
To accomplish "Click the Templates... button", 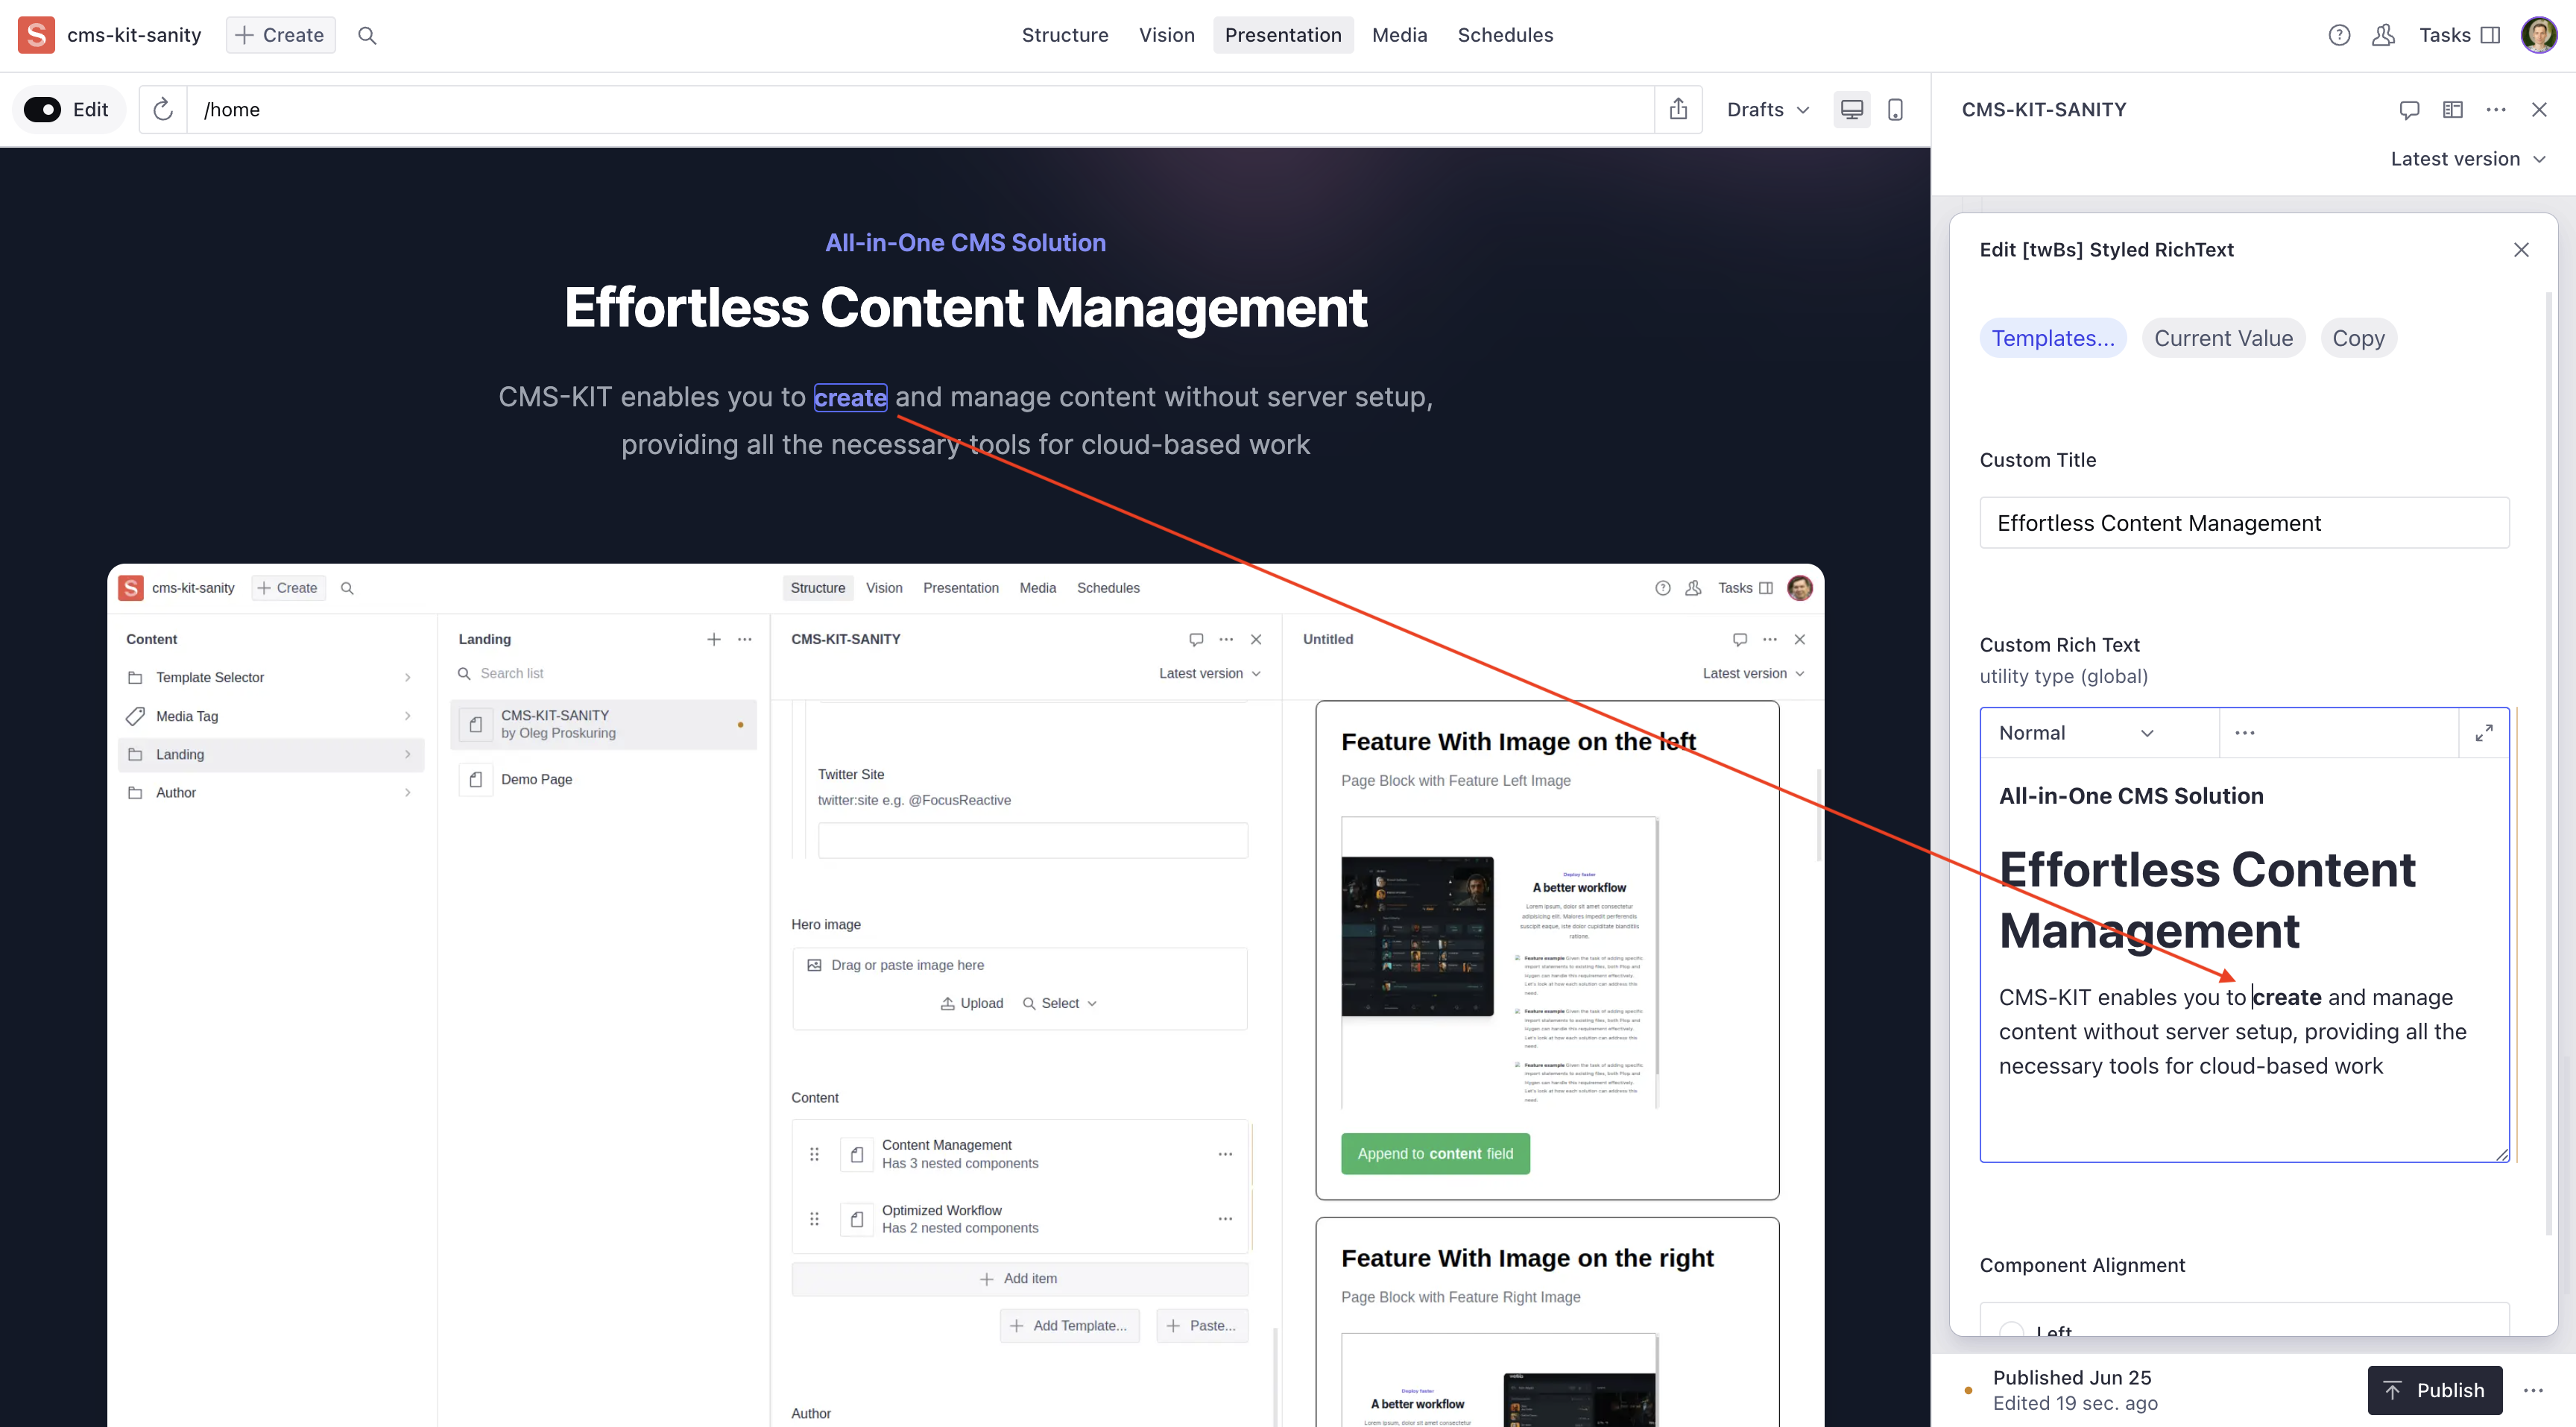I will point(2053,338).
